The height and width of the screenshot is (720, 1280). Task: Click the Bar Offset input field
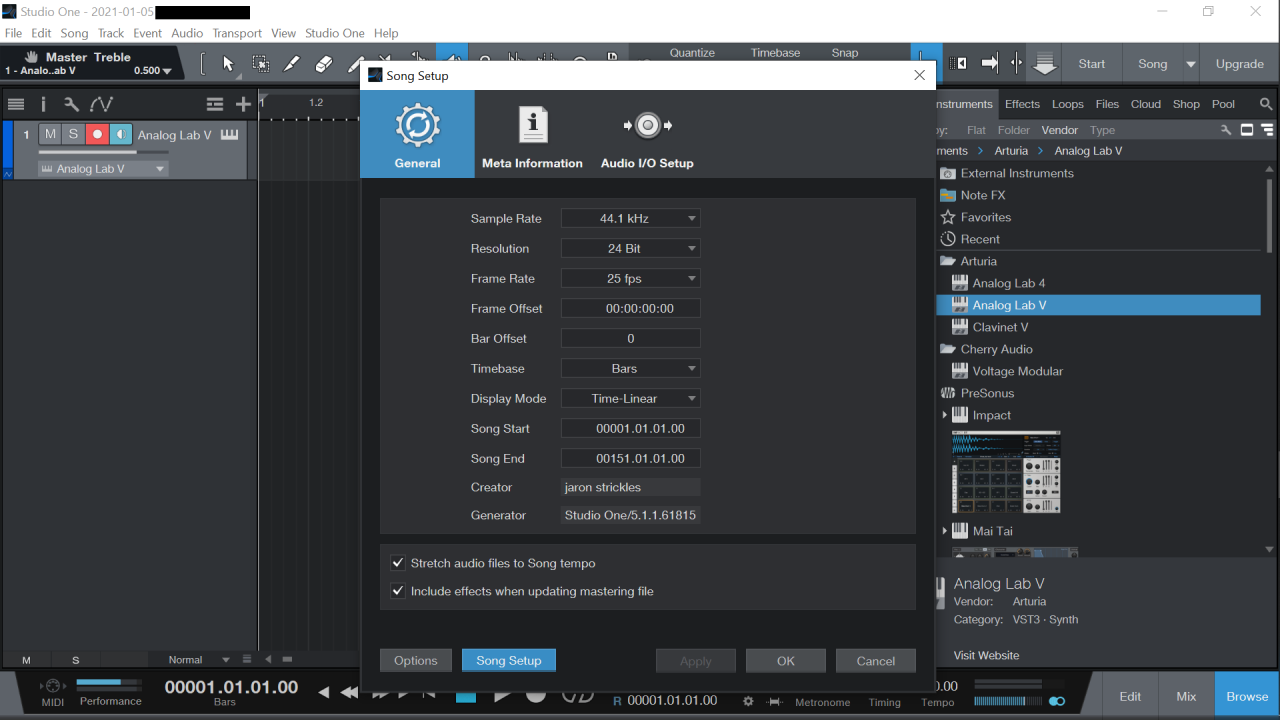[x=630, y=338]
